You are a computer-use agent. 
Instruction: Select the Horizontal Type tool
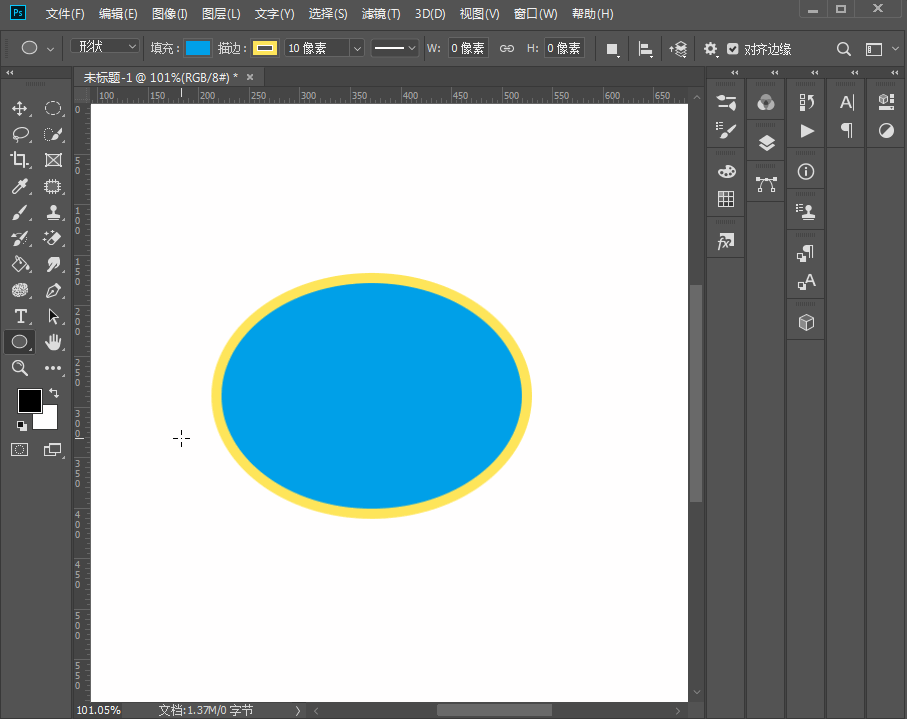click(x=20, y=316)
